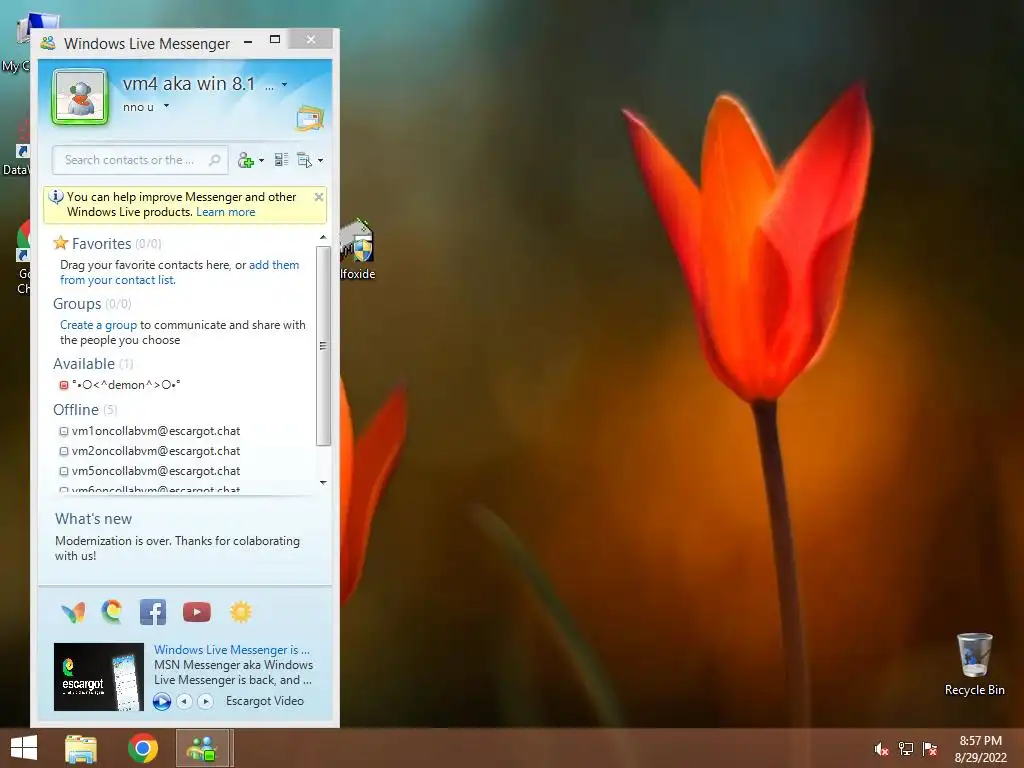The width and height of the screenshot is (1024, 768).
Task: Open the Windows Live Messenger is... link
Action: coord(232,650)
